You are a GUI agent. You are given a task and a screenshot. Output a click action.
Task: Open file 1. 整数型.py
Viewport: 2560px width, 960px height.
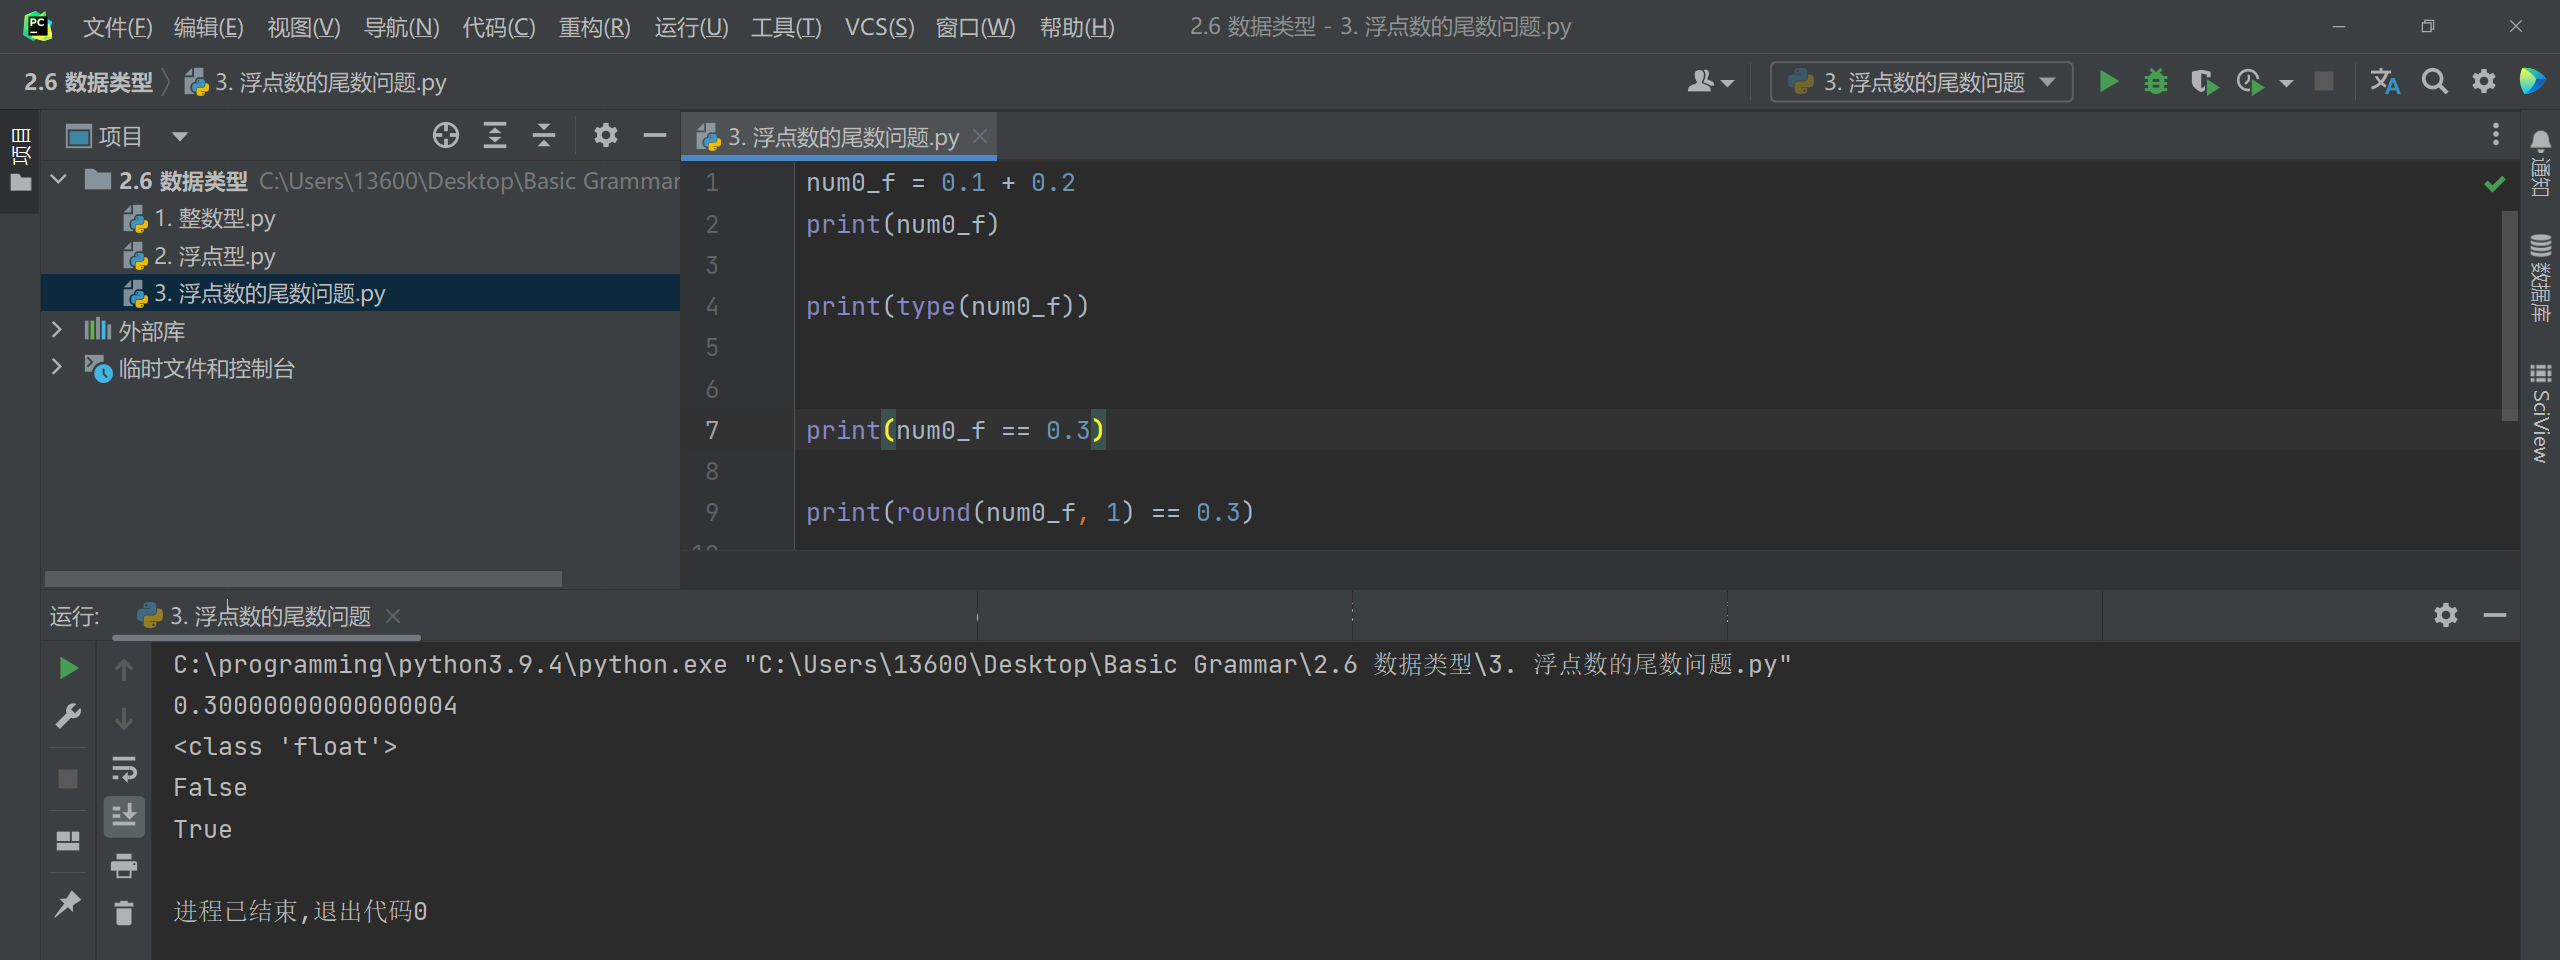(200, 218)
